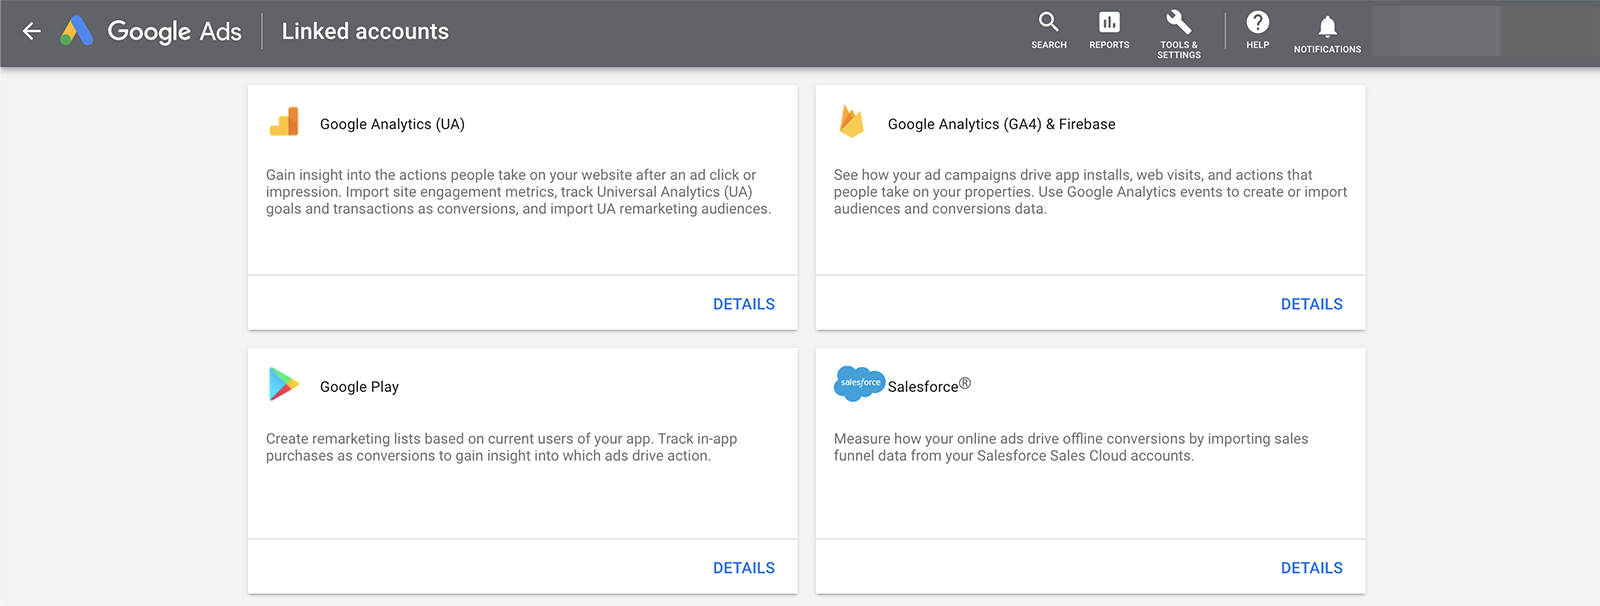Viewport: 1600px width, 606px height.
Task: Click the Google Play triangle icon
Action: (x=284, y=385)
